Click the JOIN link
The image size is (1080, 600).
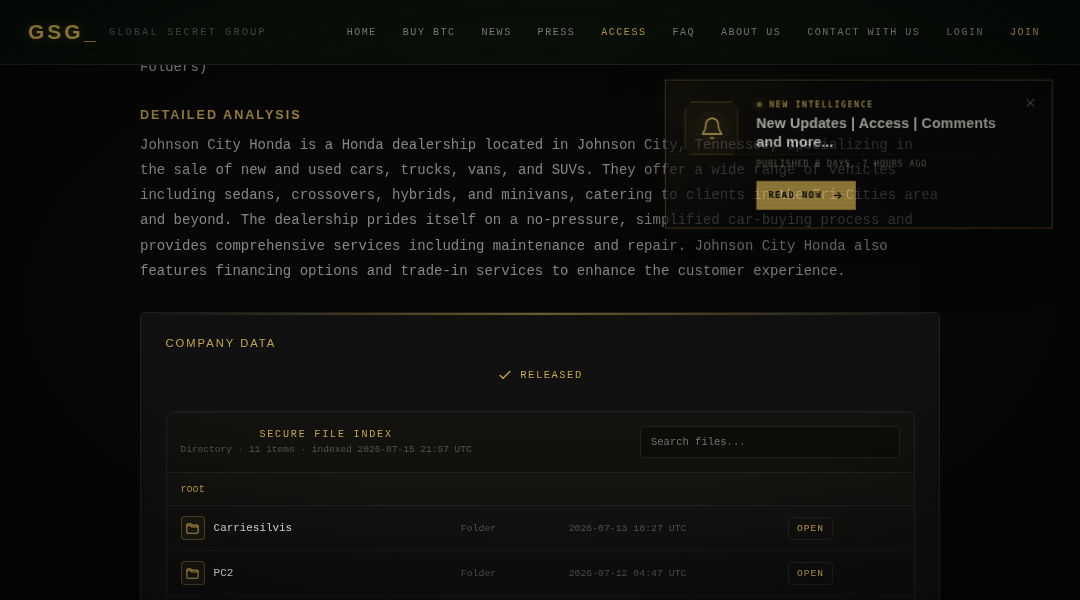pyautogui.click(x=1025, y=32)
